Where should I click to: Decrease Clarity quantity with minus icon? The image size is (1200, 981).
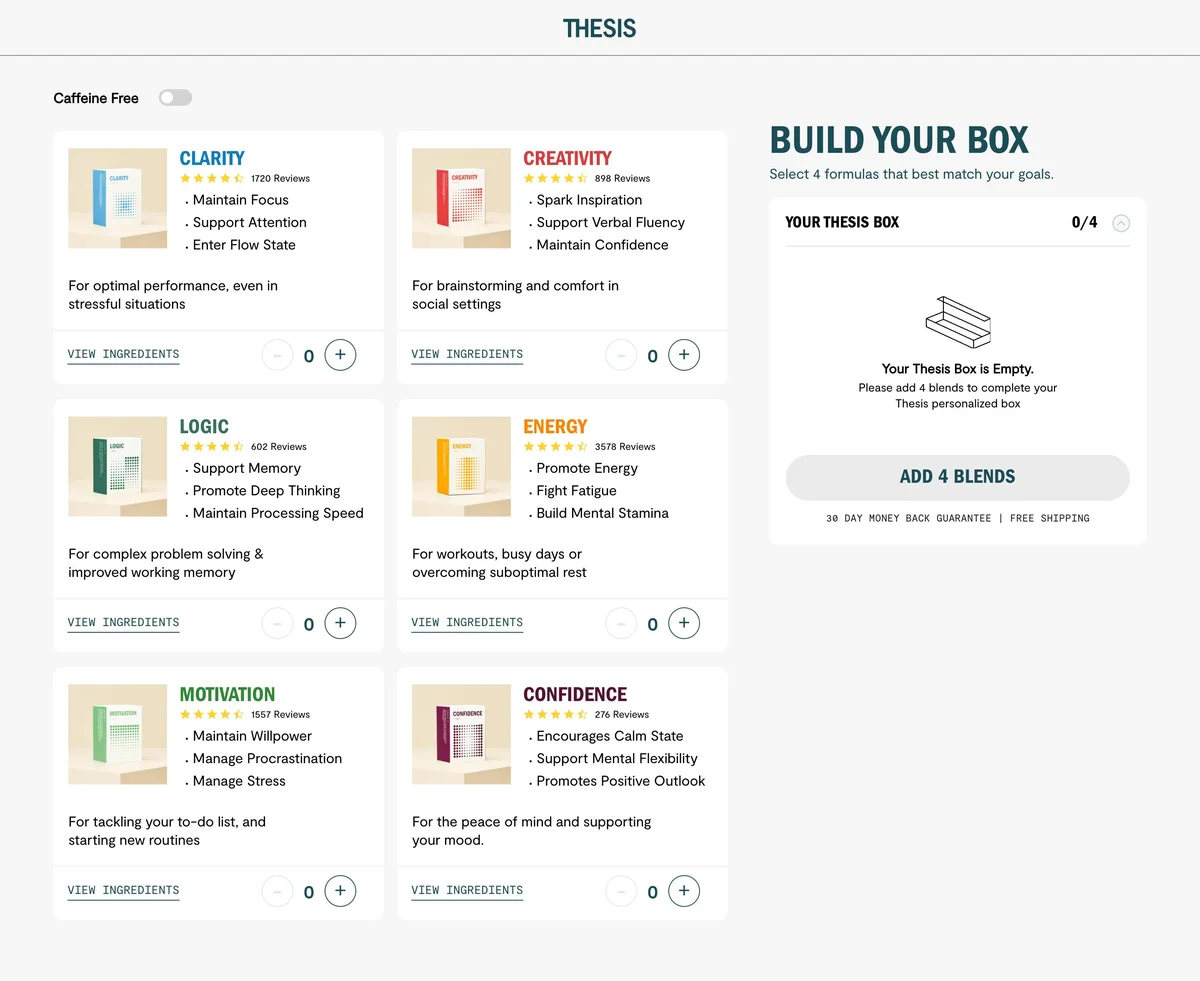click(x=277, y=354)
